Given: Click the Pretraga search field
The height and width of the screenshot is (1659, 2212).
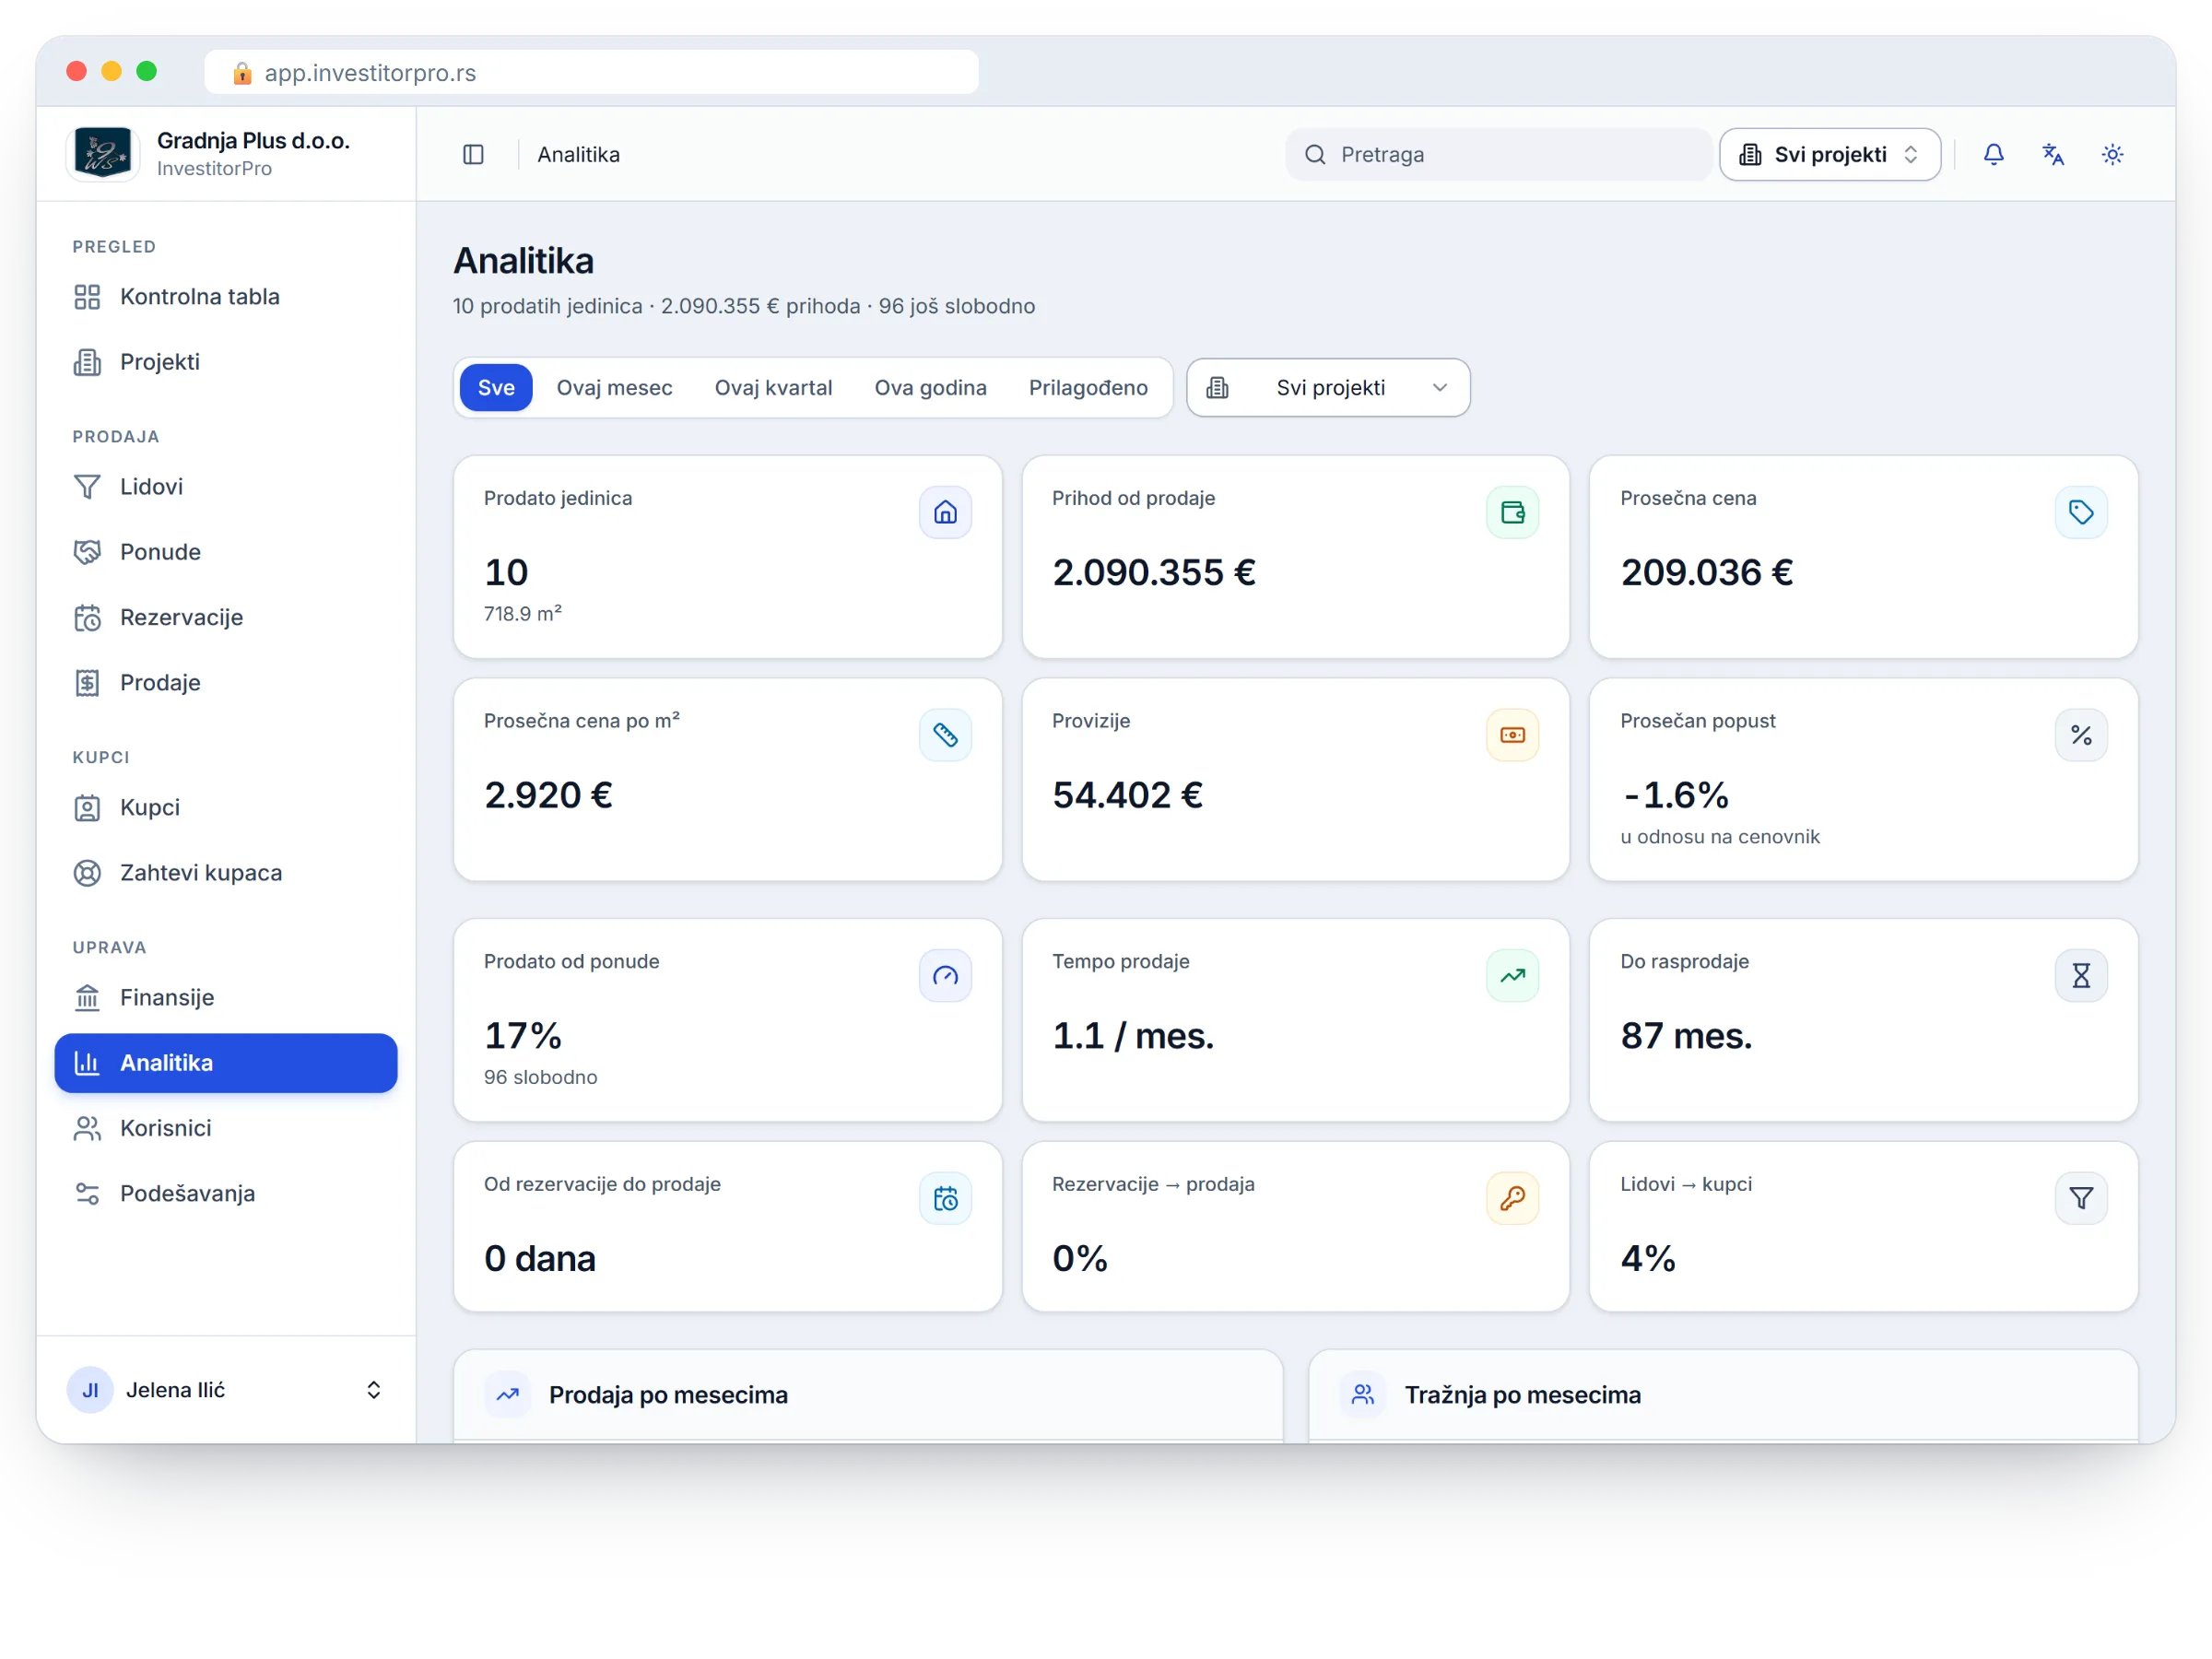Looking at the screenshot, I should (1497, 154).
